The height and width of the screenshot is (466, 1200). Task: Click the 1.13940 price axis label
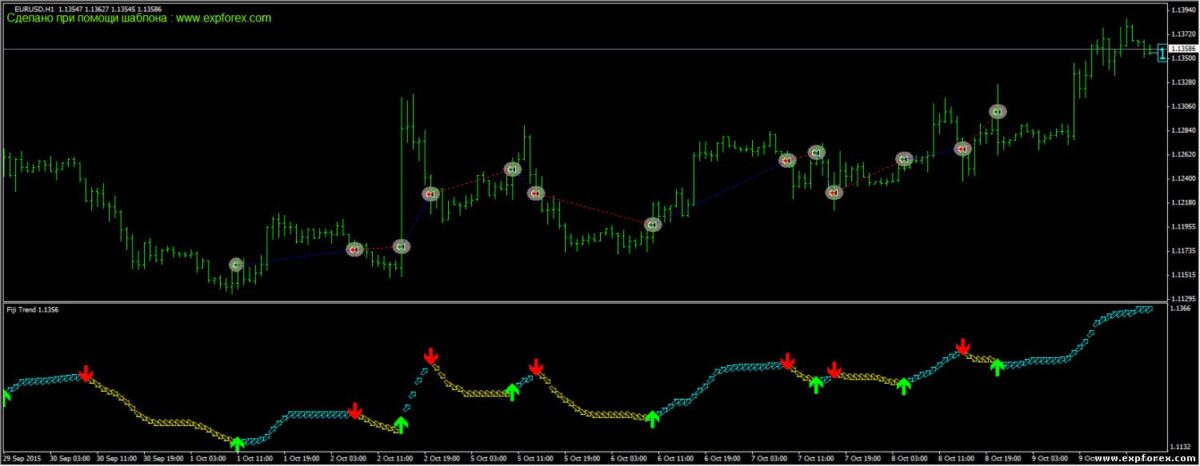pos(1183,9)
